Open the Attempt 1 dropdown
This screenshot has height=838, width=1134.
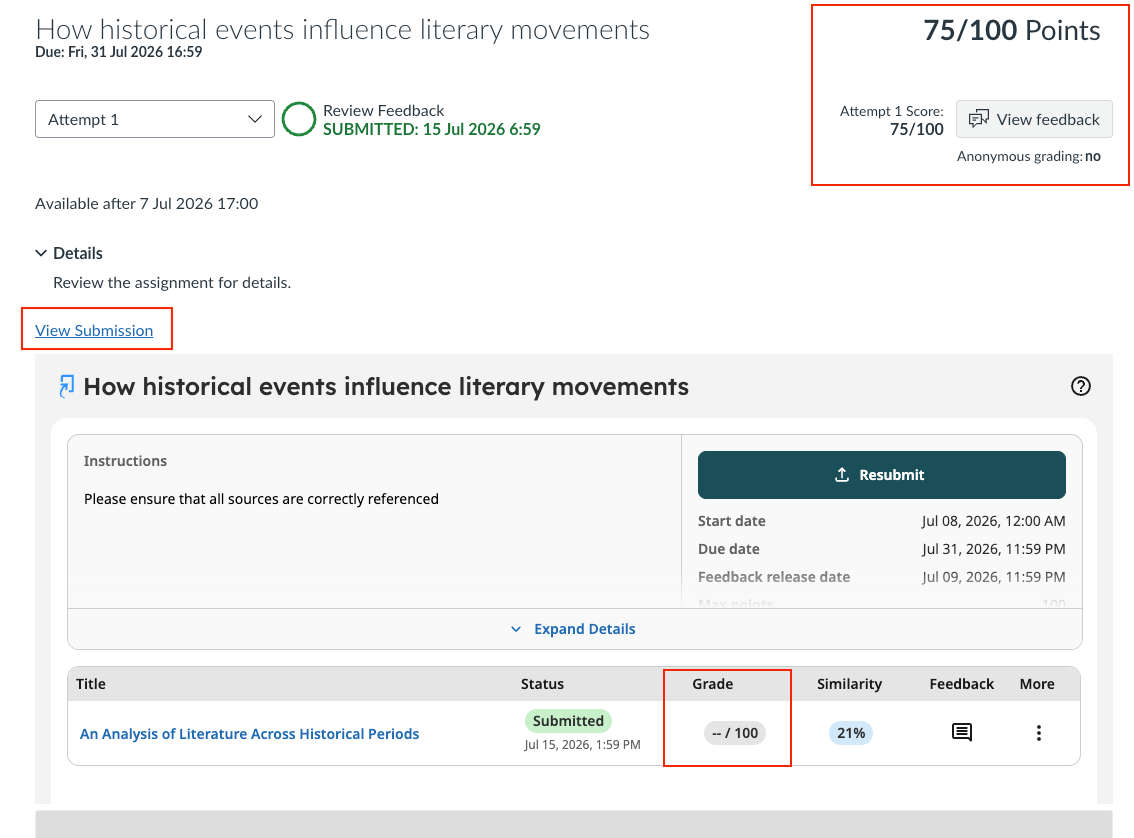click(x=155, y=119)
